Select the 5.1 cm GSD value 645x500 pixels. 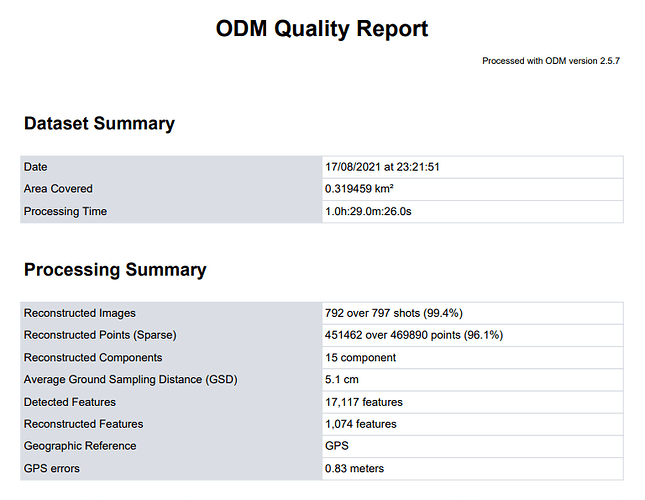[341, 379]
